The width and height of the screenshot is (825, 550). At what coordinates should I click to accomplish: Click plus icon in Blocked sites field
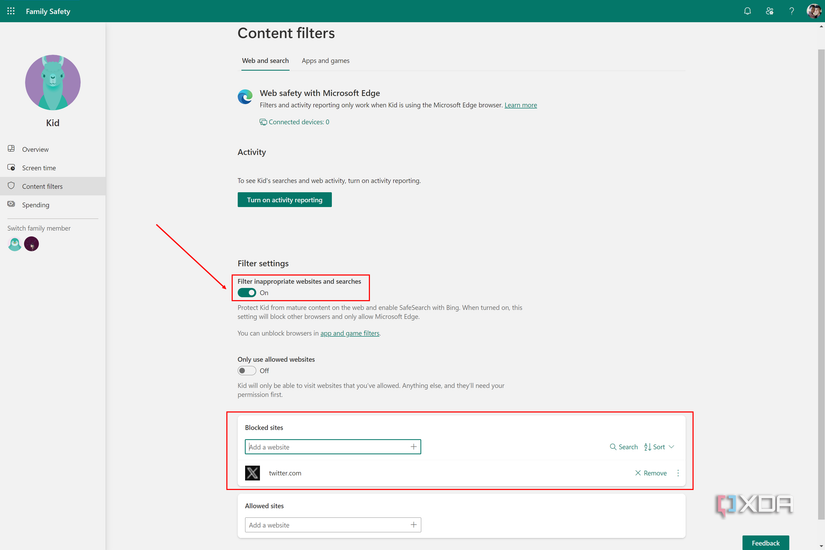414,447
